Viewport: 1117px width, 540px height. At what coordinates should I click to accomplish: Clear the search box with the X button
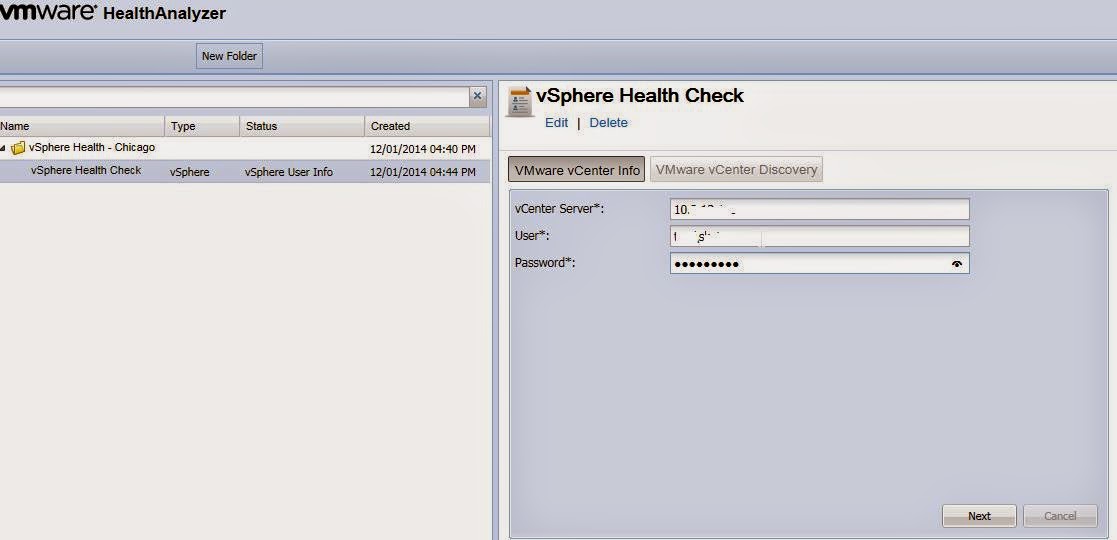(477, 96)
